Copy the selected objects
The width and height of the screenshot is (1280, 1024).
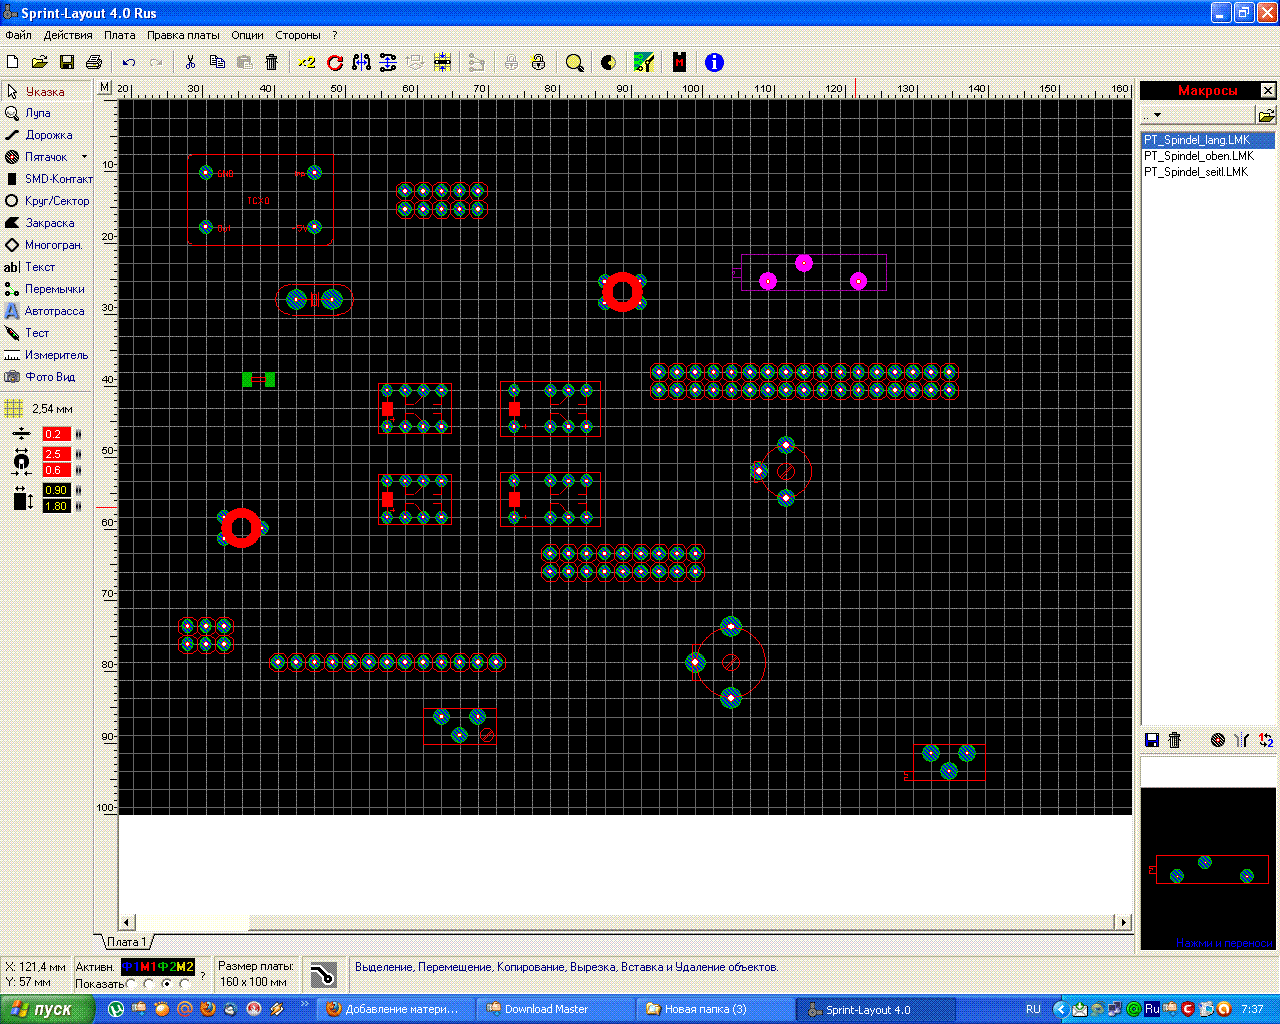coord(217,62)
